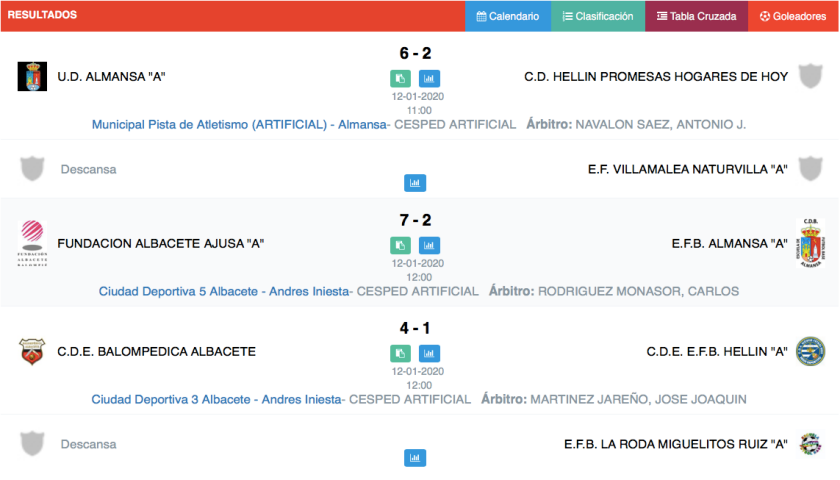Open green report icon for the 4 - 1 match
Screen dimensions: 840x480
pos(400,353)
